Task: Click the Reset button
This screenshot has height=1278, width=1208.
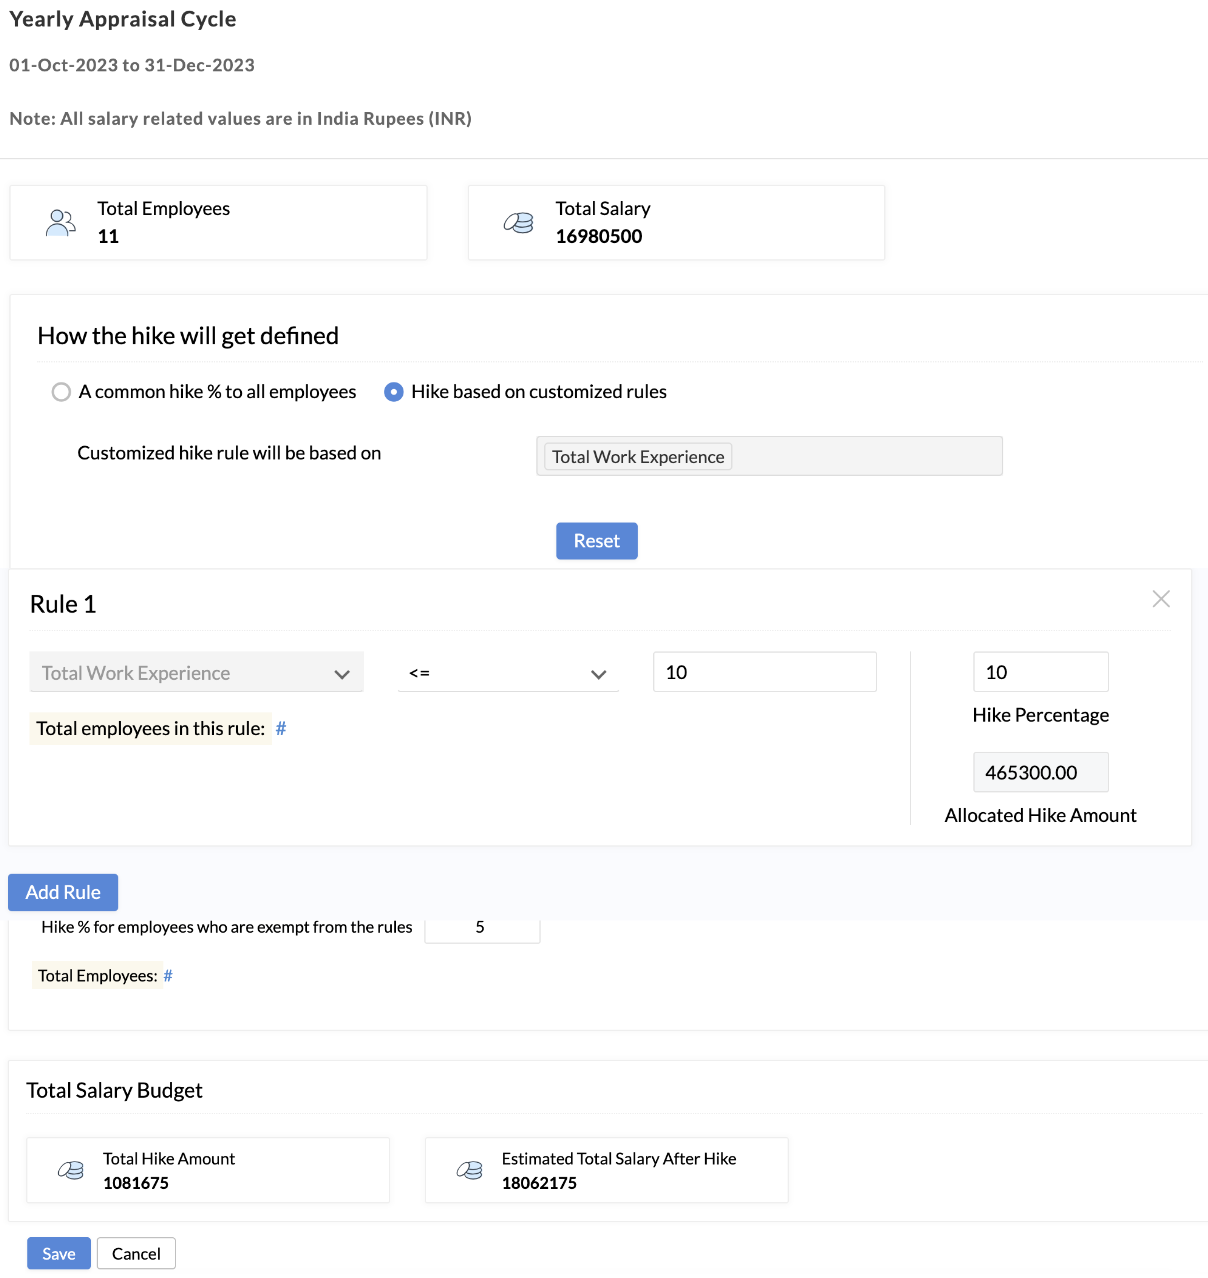Action: [x=597, y=541]
